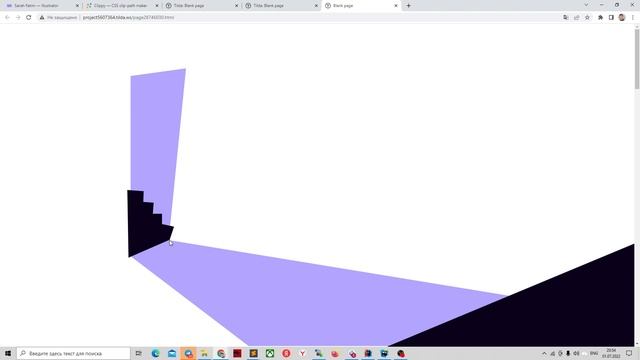The height and width of the screenshot is (360, 640).
Task: Open the volume control in the tray
Action: click(576, 353)
